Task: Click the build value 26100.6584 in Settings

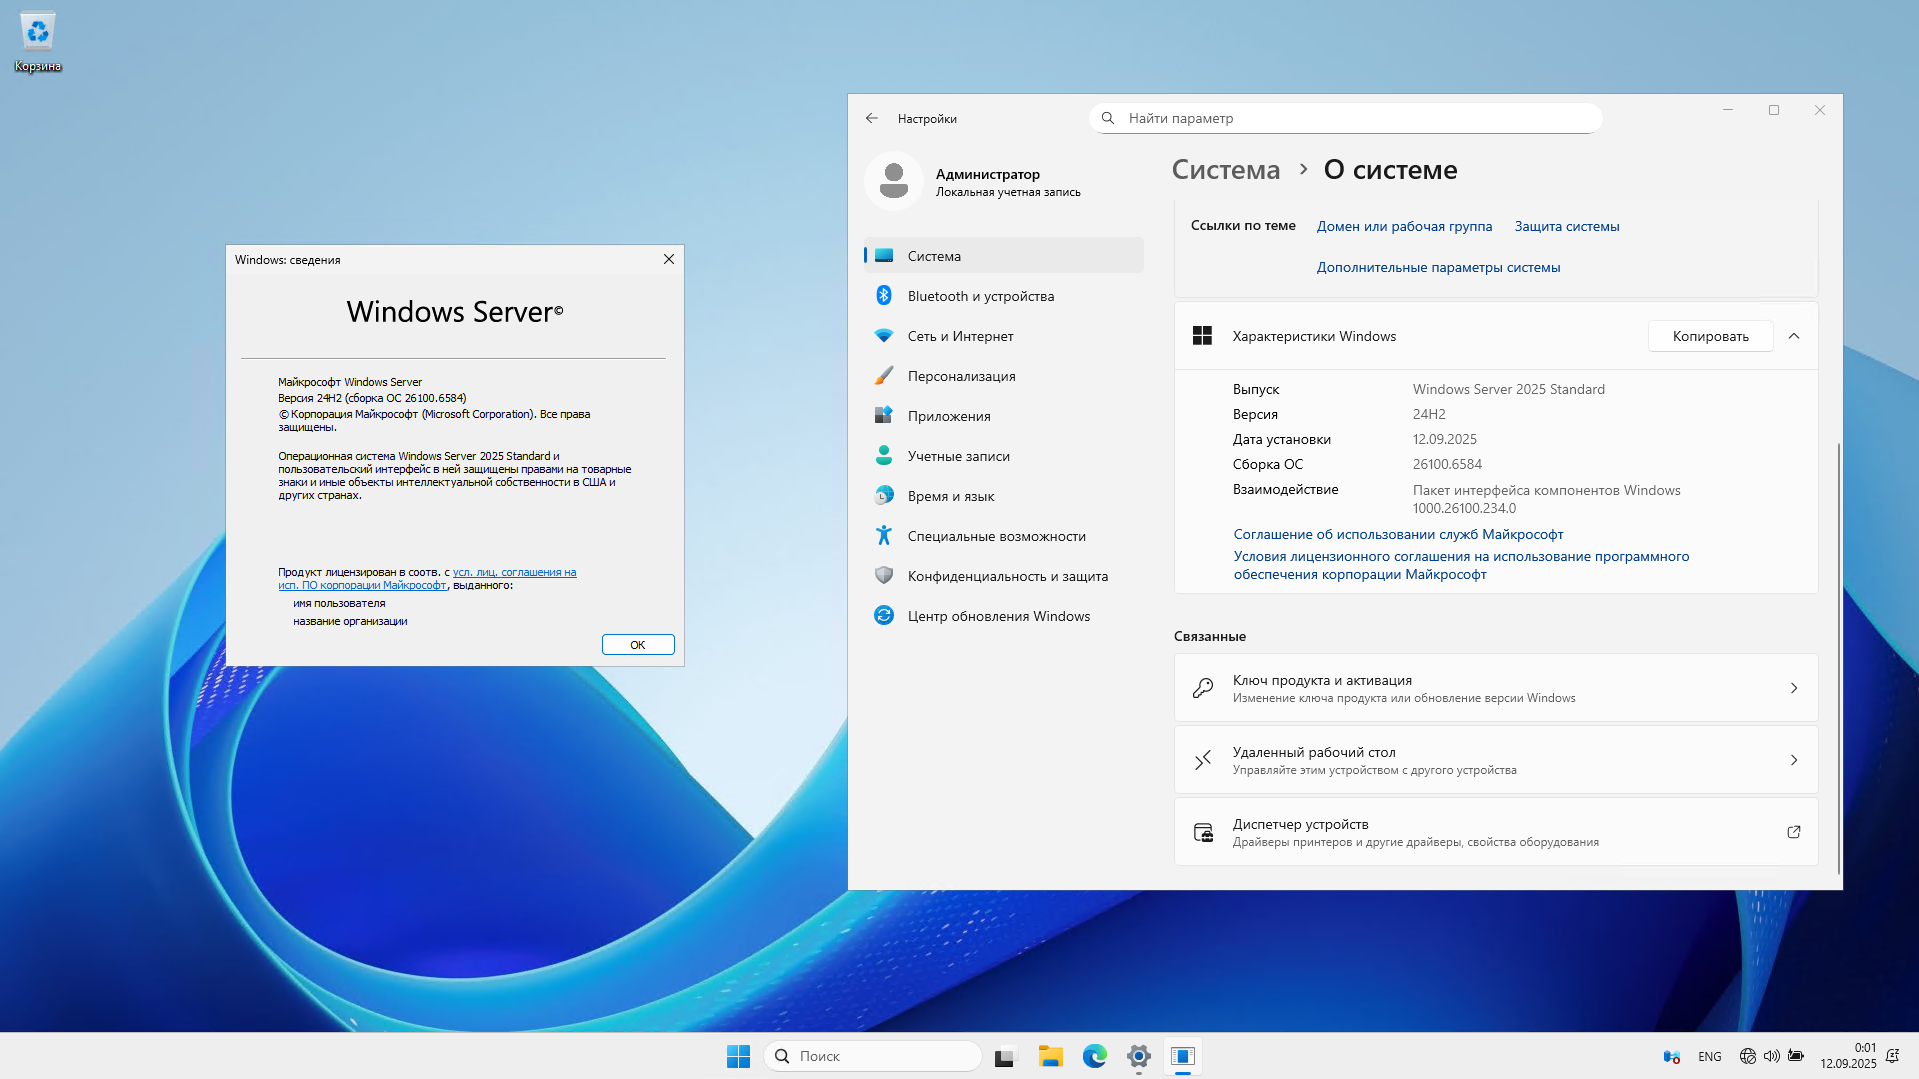Action: point(1447,464)
